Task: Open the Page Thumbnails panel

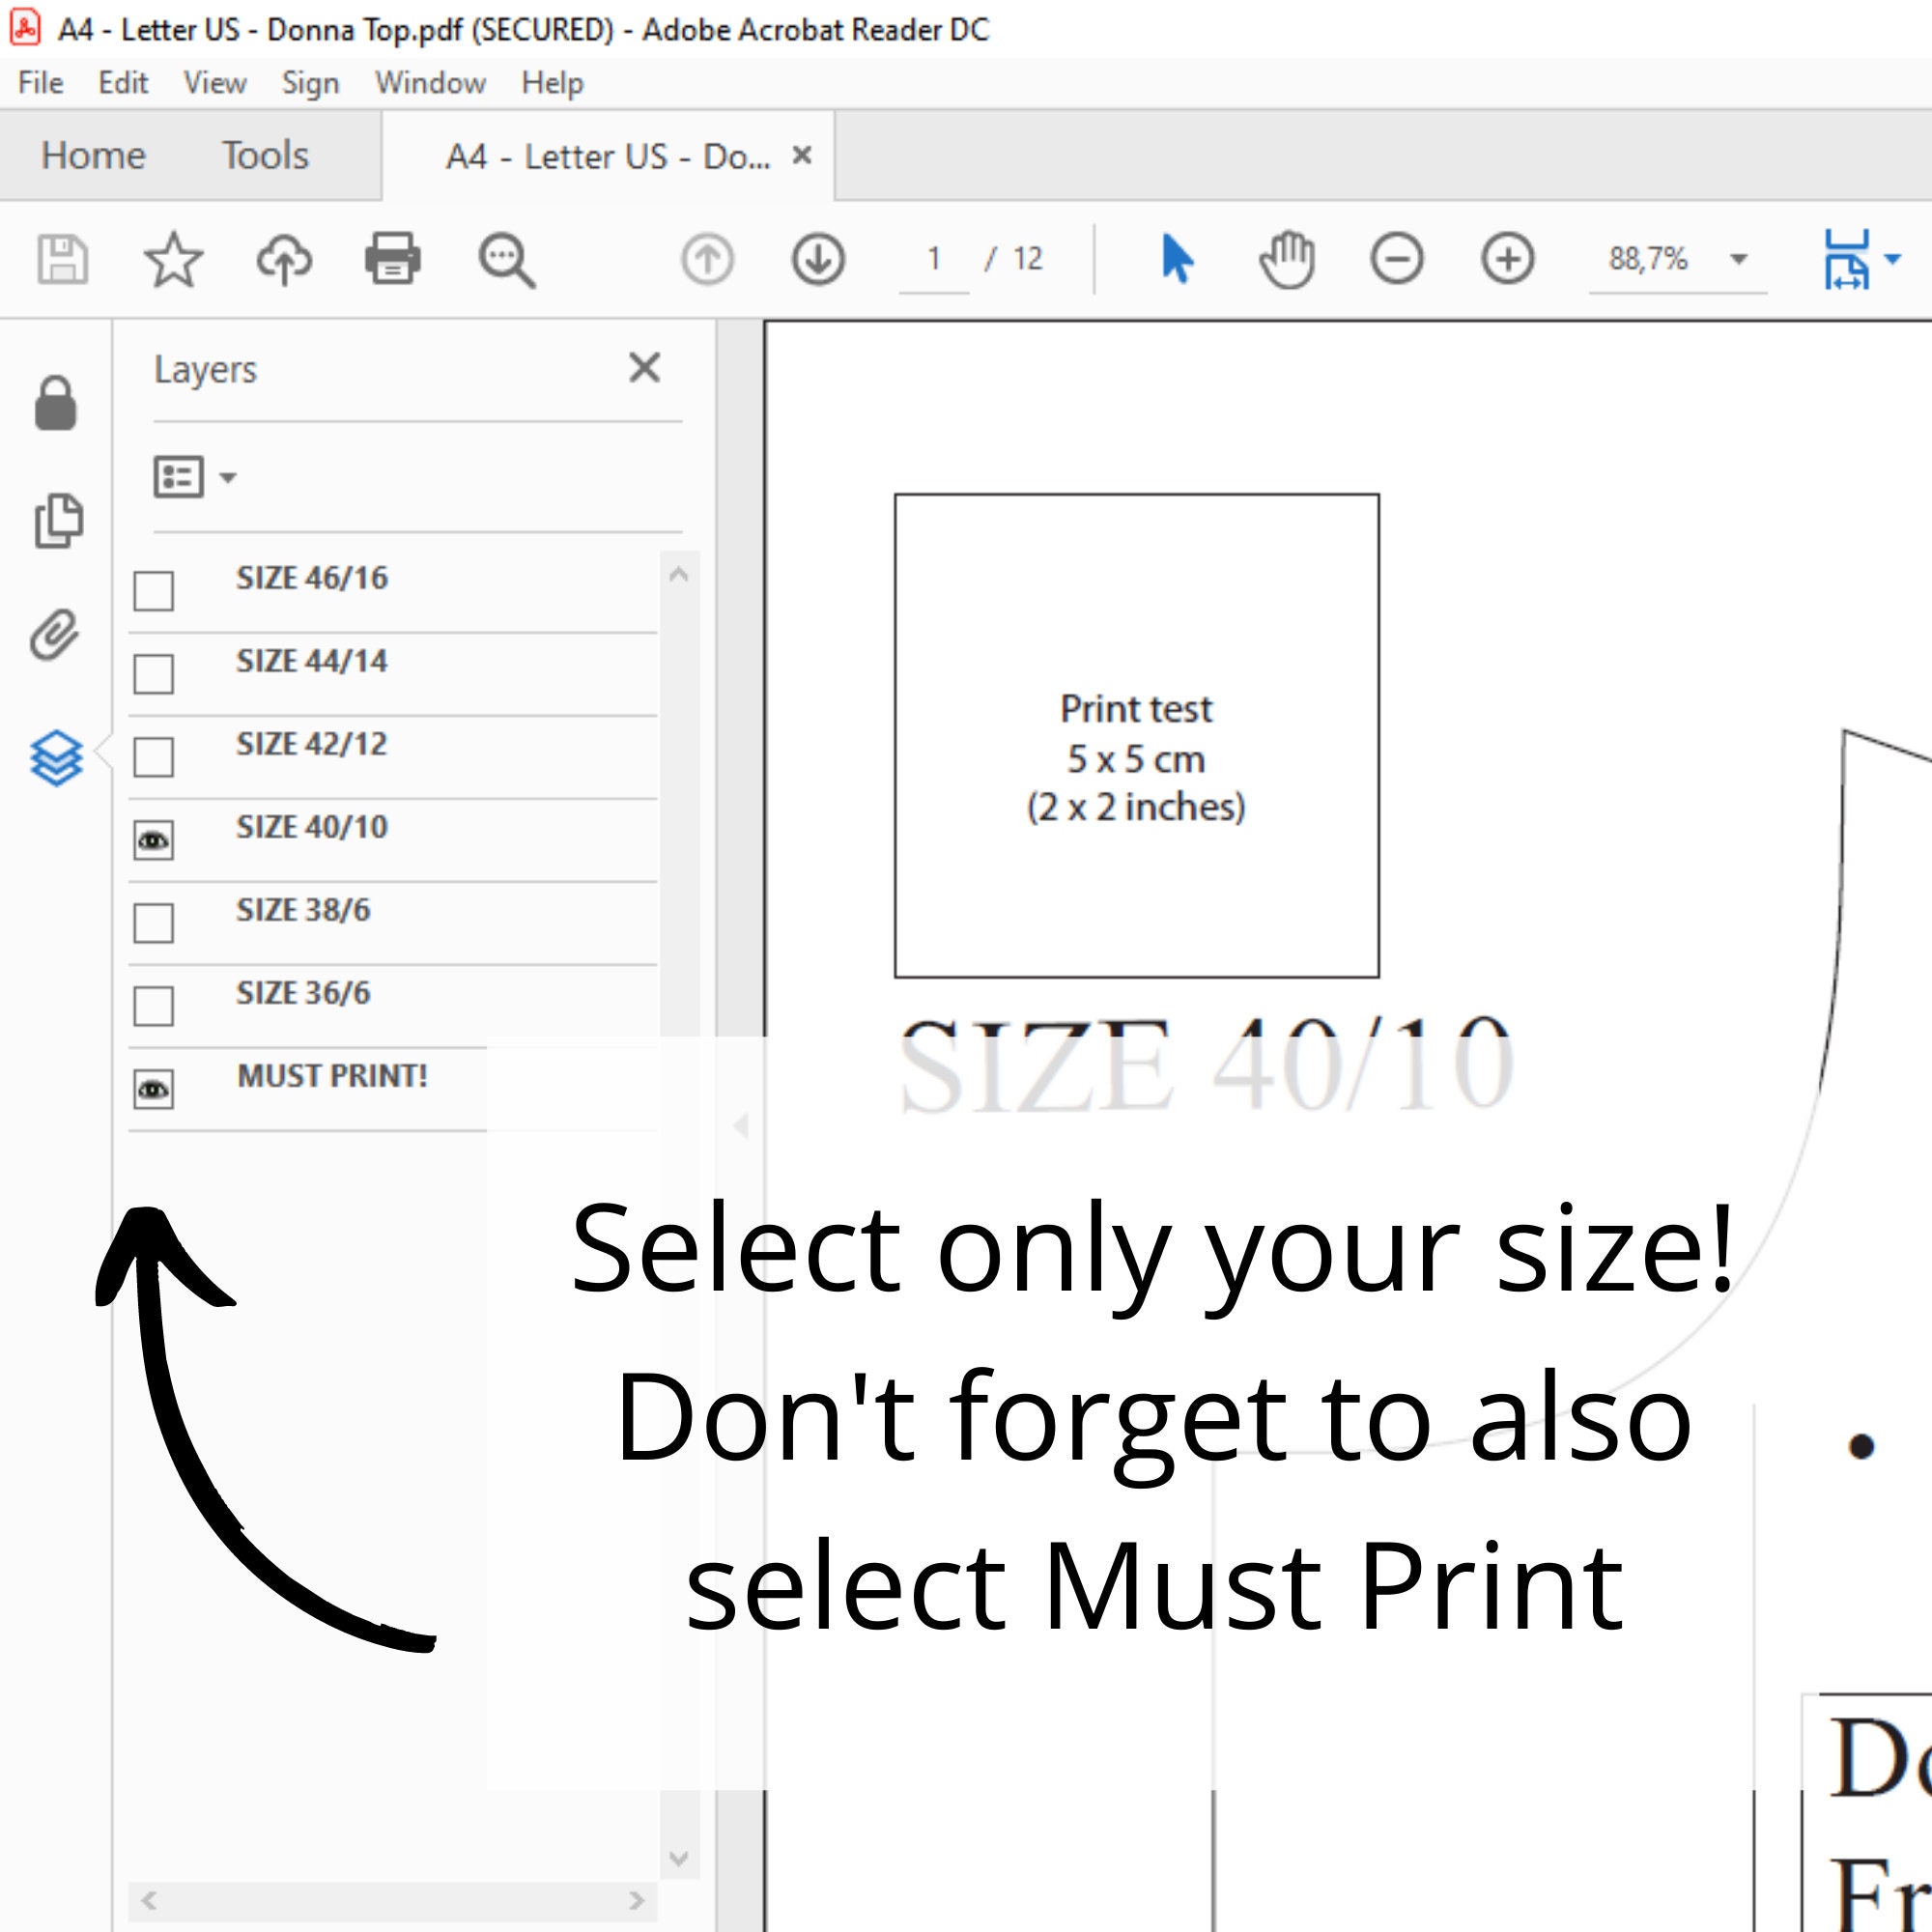Action: [x=58, y=520]
